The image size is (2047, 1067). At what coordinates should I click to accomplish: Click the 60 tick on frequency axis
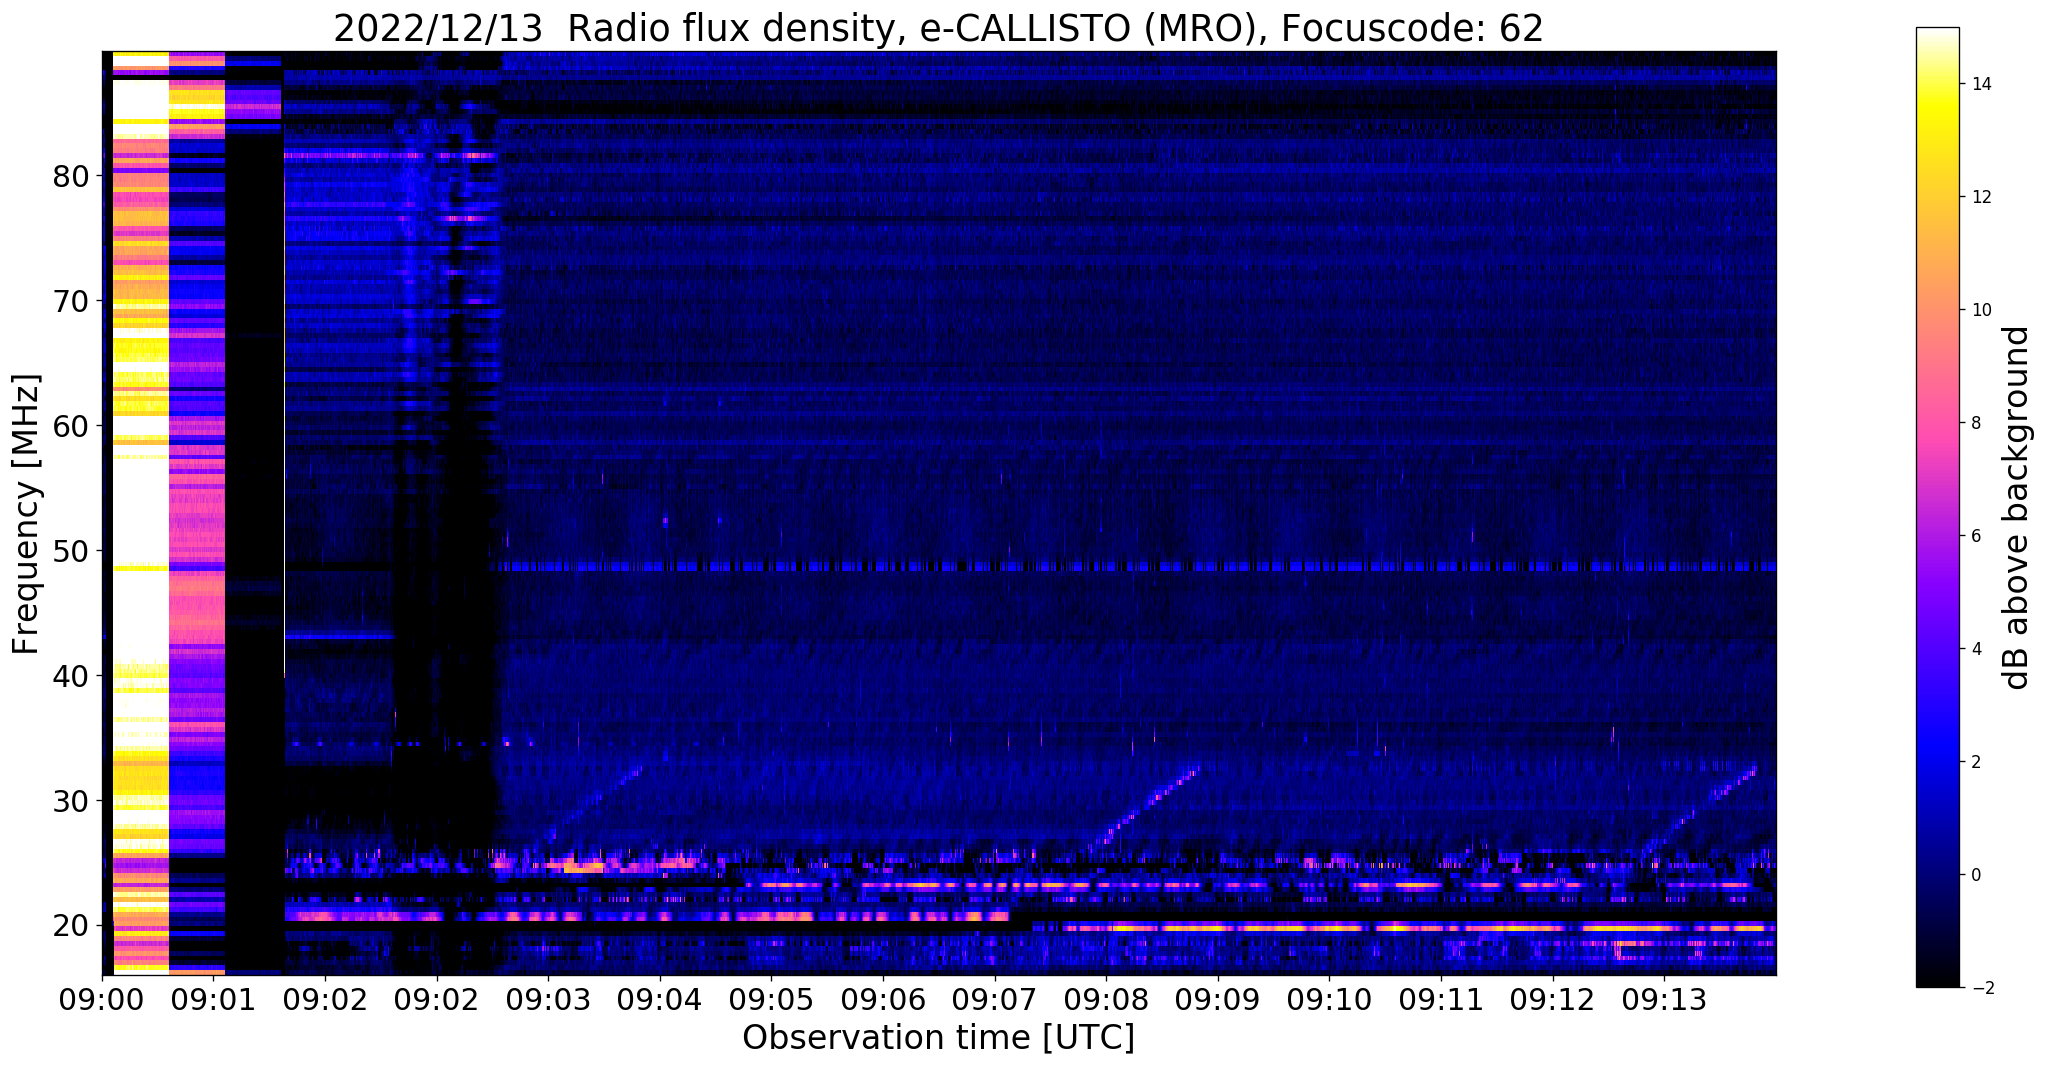71,426
